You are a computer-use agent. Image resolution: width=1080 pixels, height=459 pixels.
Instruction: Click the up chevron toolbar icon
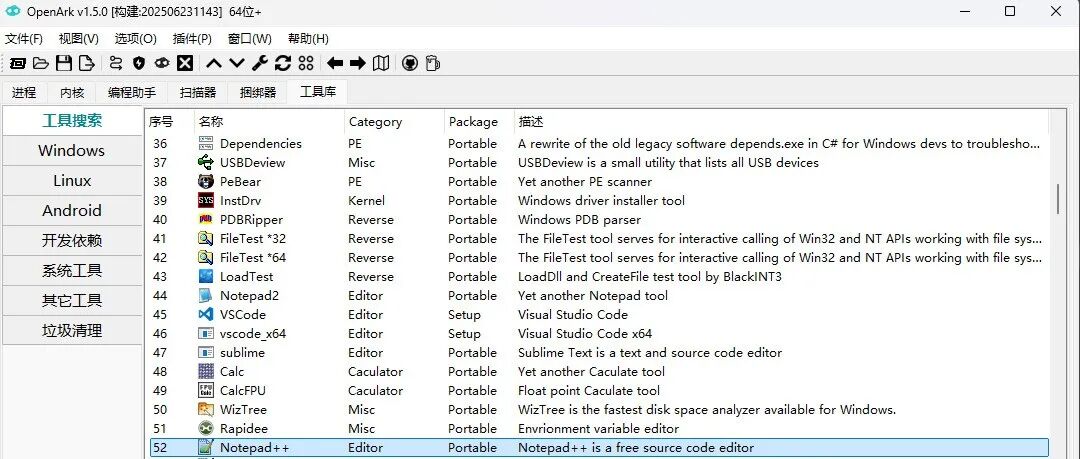(214, 63)
